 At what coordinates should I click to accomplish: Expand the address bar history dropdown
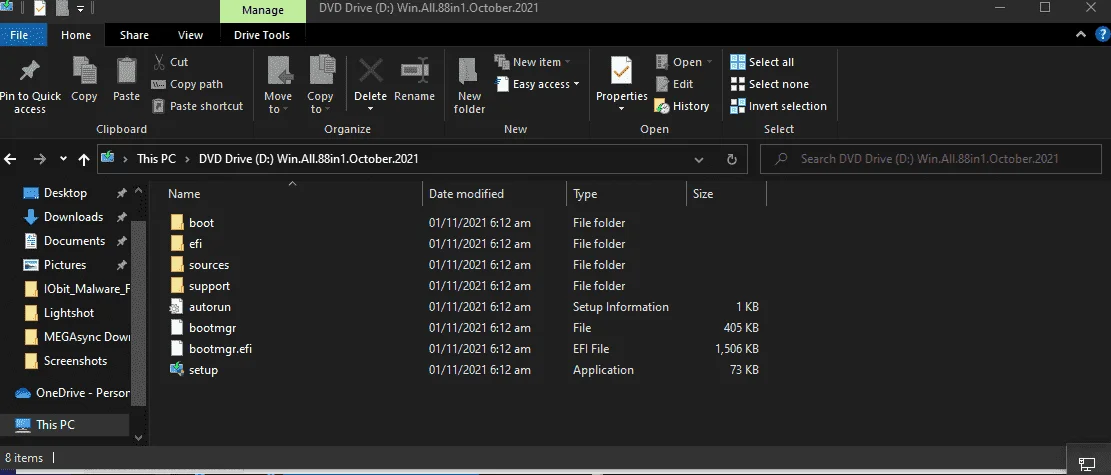(699, 159)
